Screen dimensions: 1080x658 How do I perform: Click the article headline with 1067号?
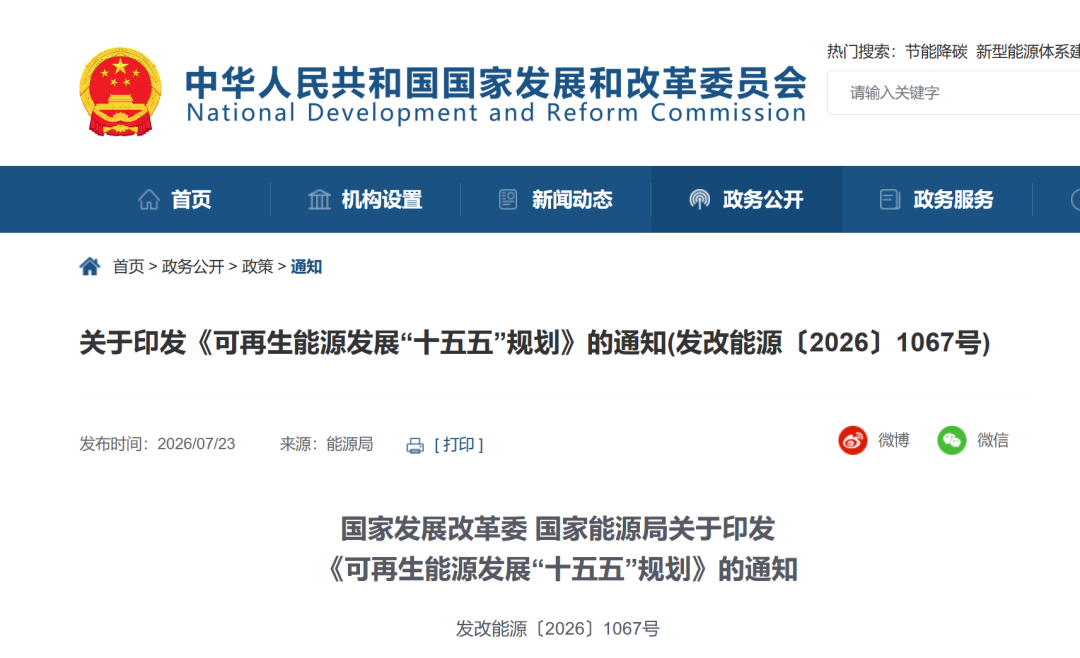click(534, 342)
